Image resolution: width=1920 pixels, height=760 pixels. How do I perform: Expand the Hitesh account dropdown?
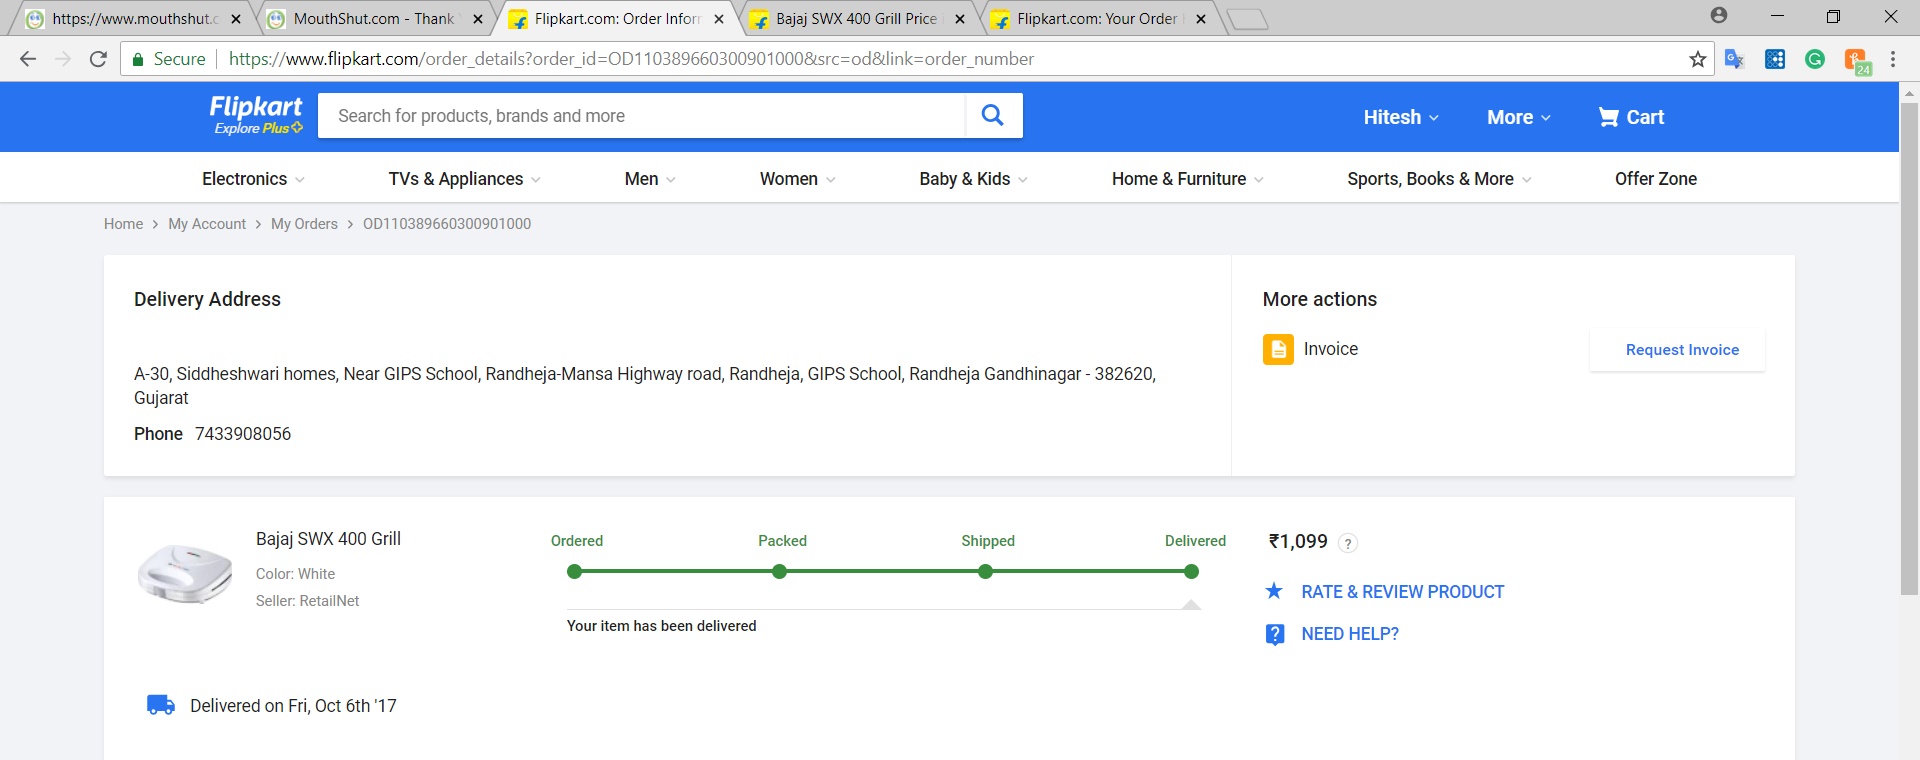[1400, 117]
